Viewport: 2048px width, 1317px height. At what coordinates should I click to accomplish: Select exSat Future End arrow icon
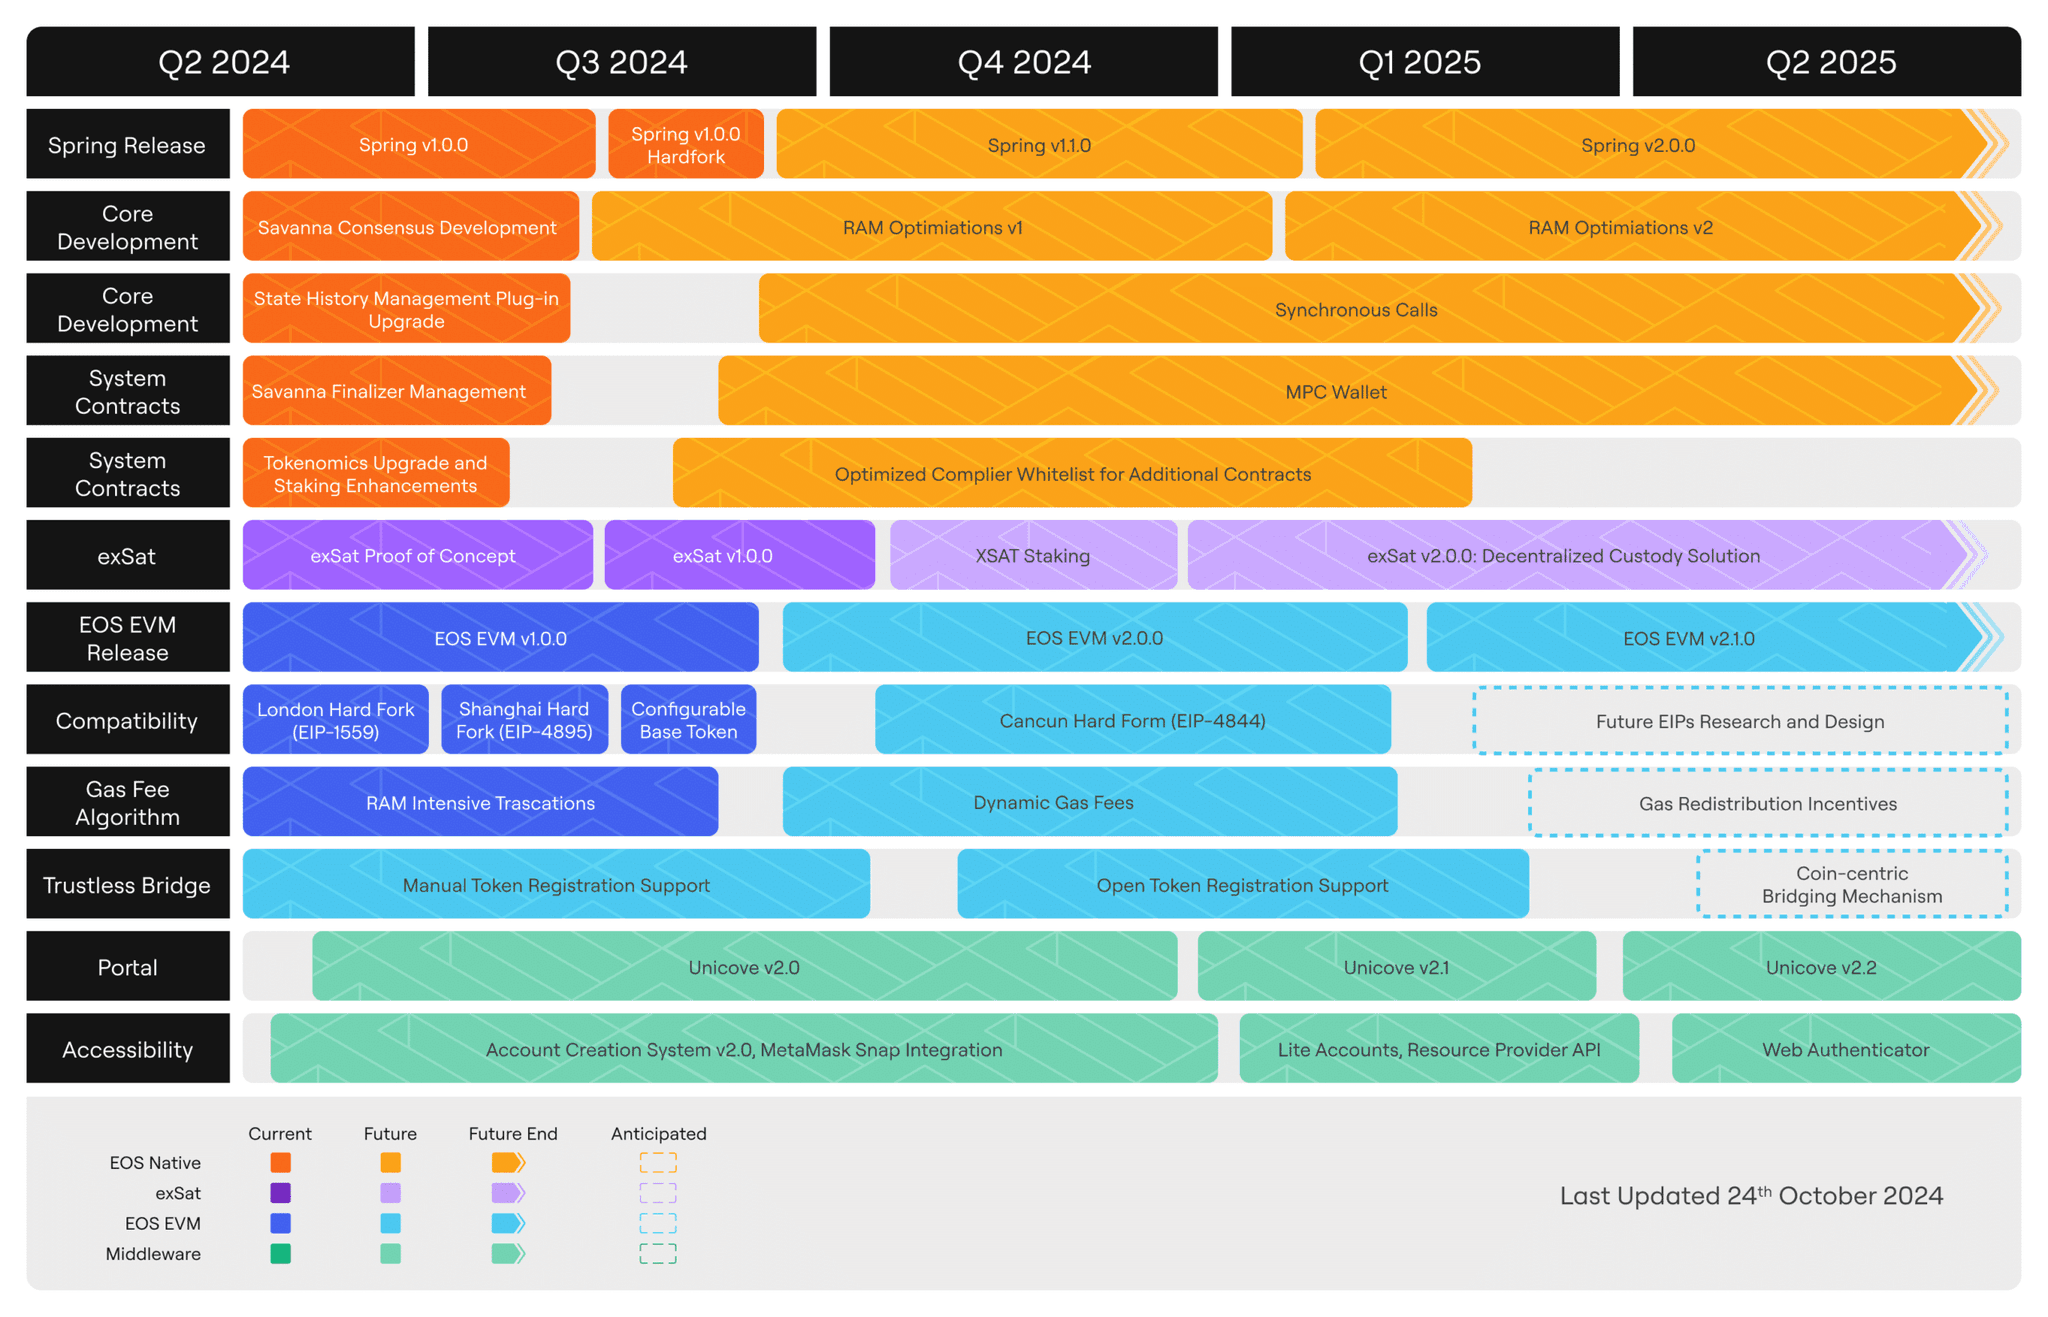coord(509,1193)
